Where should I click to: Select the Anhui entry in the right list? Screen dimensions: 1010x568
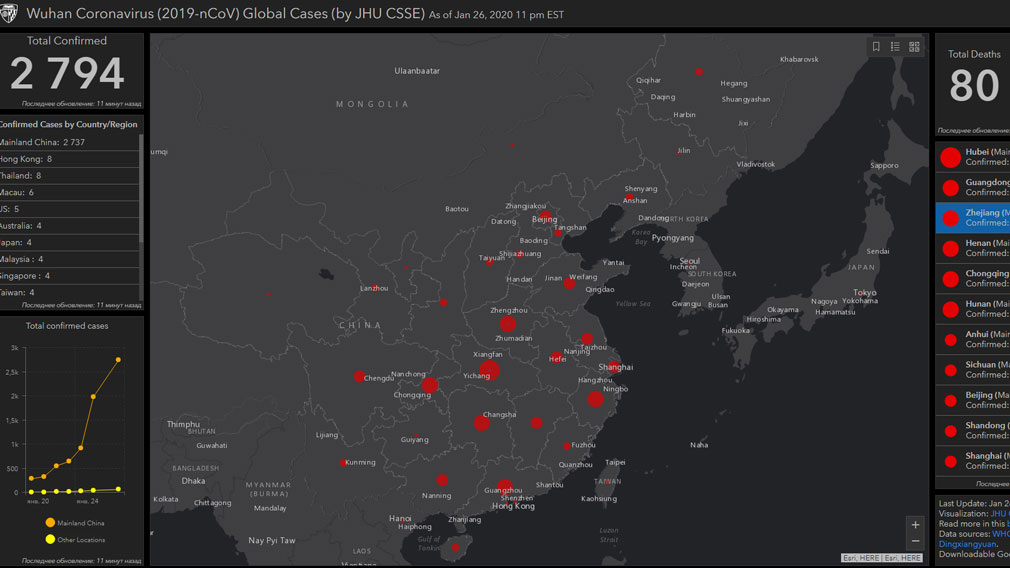[x=973, y=339]
